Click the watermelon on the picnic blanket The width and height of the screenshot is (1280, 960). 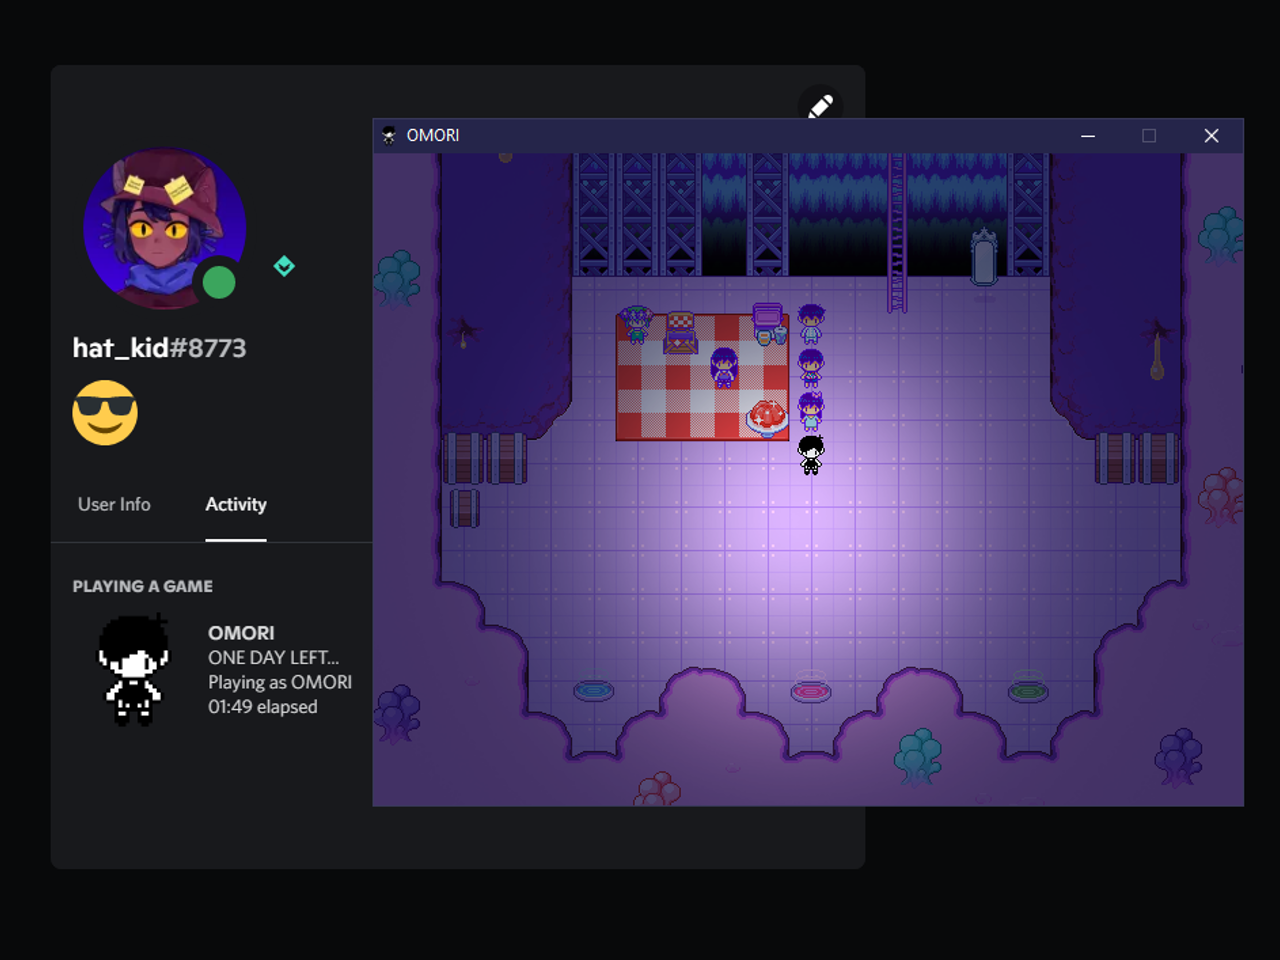tap(768, 417)
